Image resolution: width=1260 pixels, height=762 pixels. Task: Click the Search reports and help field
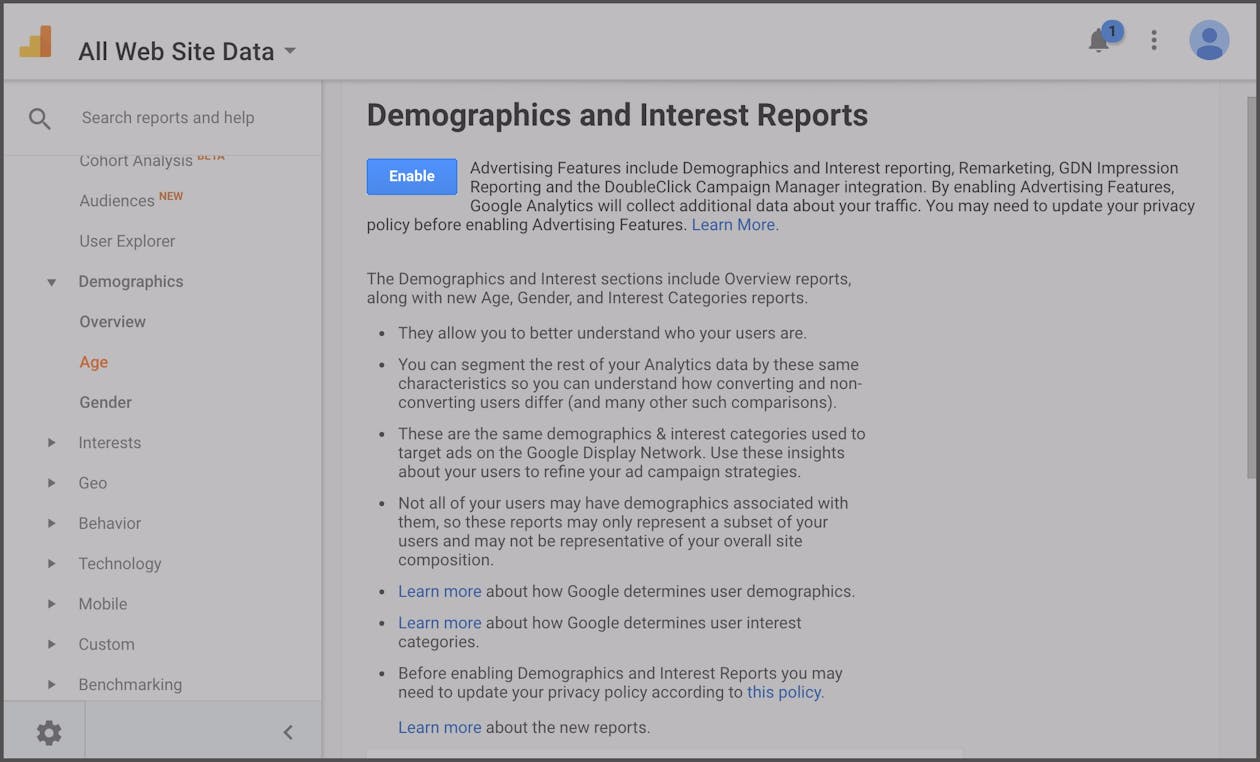click(168, 118)
